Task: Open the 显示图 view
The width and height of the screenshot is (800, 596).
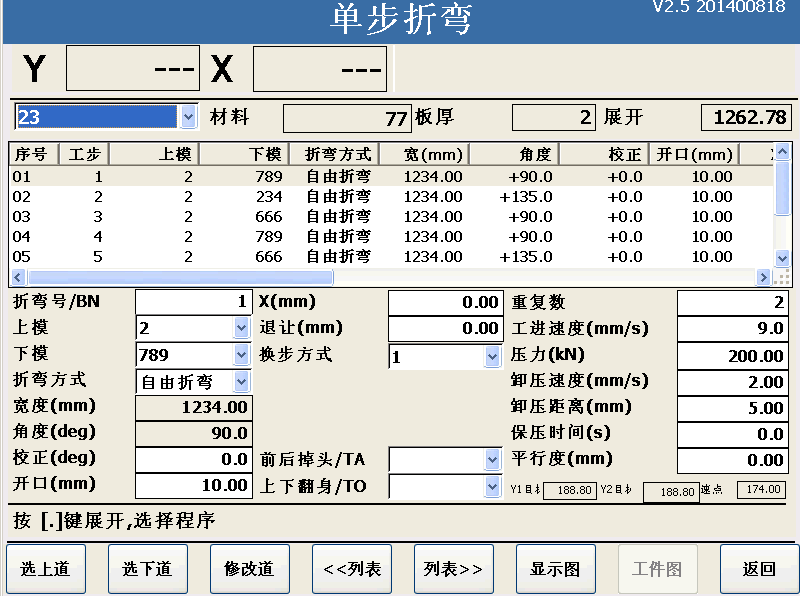Action: (556, 568)
